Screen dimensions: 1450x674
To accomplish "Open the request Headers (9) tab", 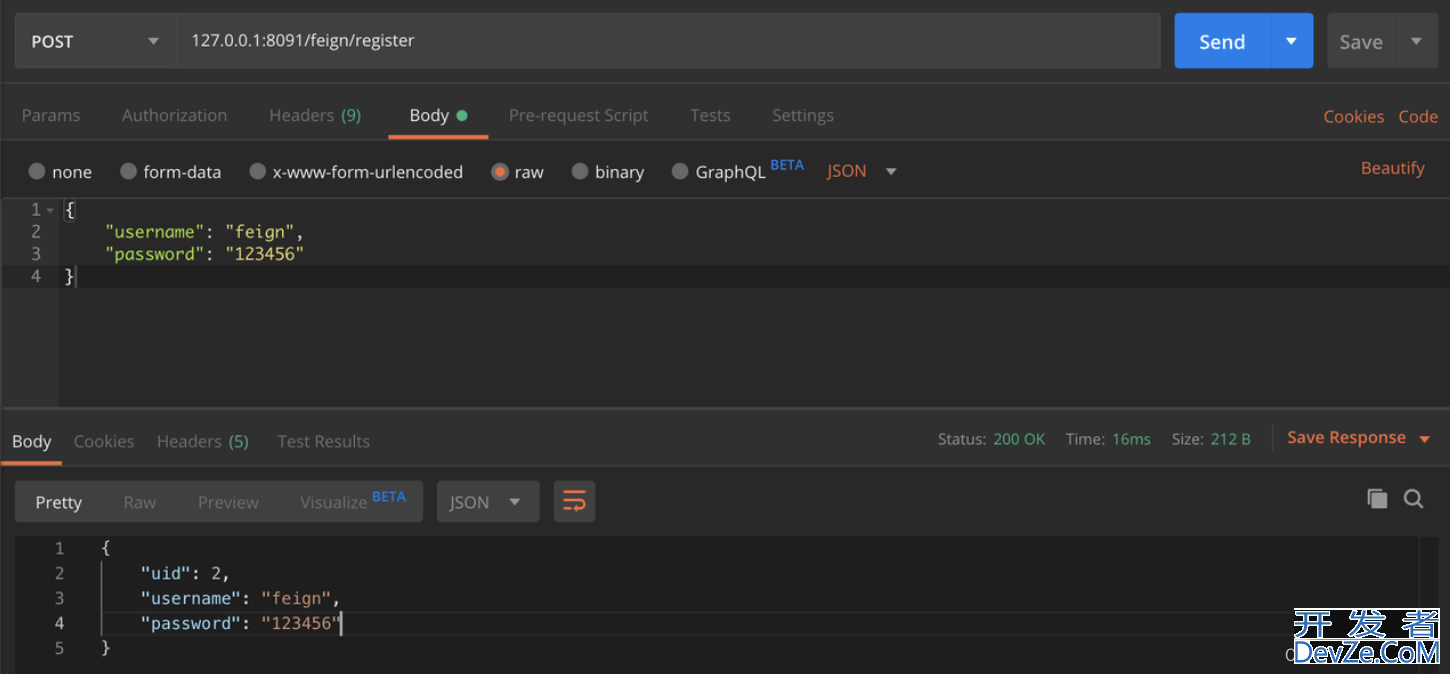I will [315, 115].
